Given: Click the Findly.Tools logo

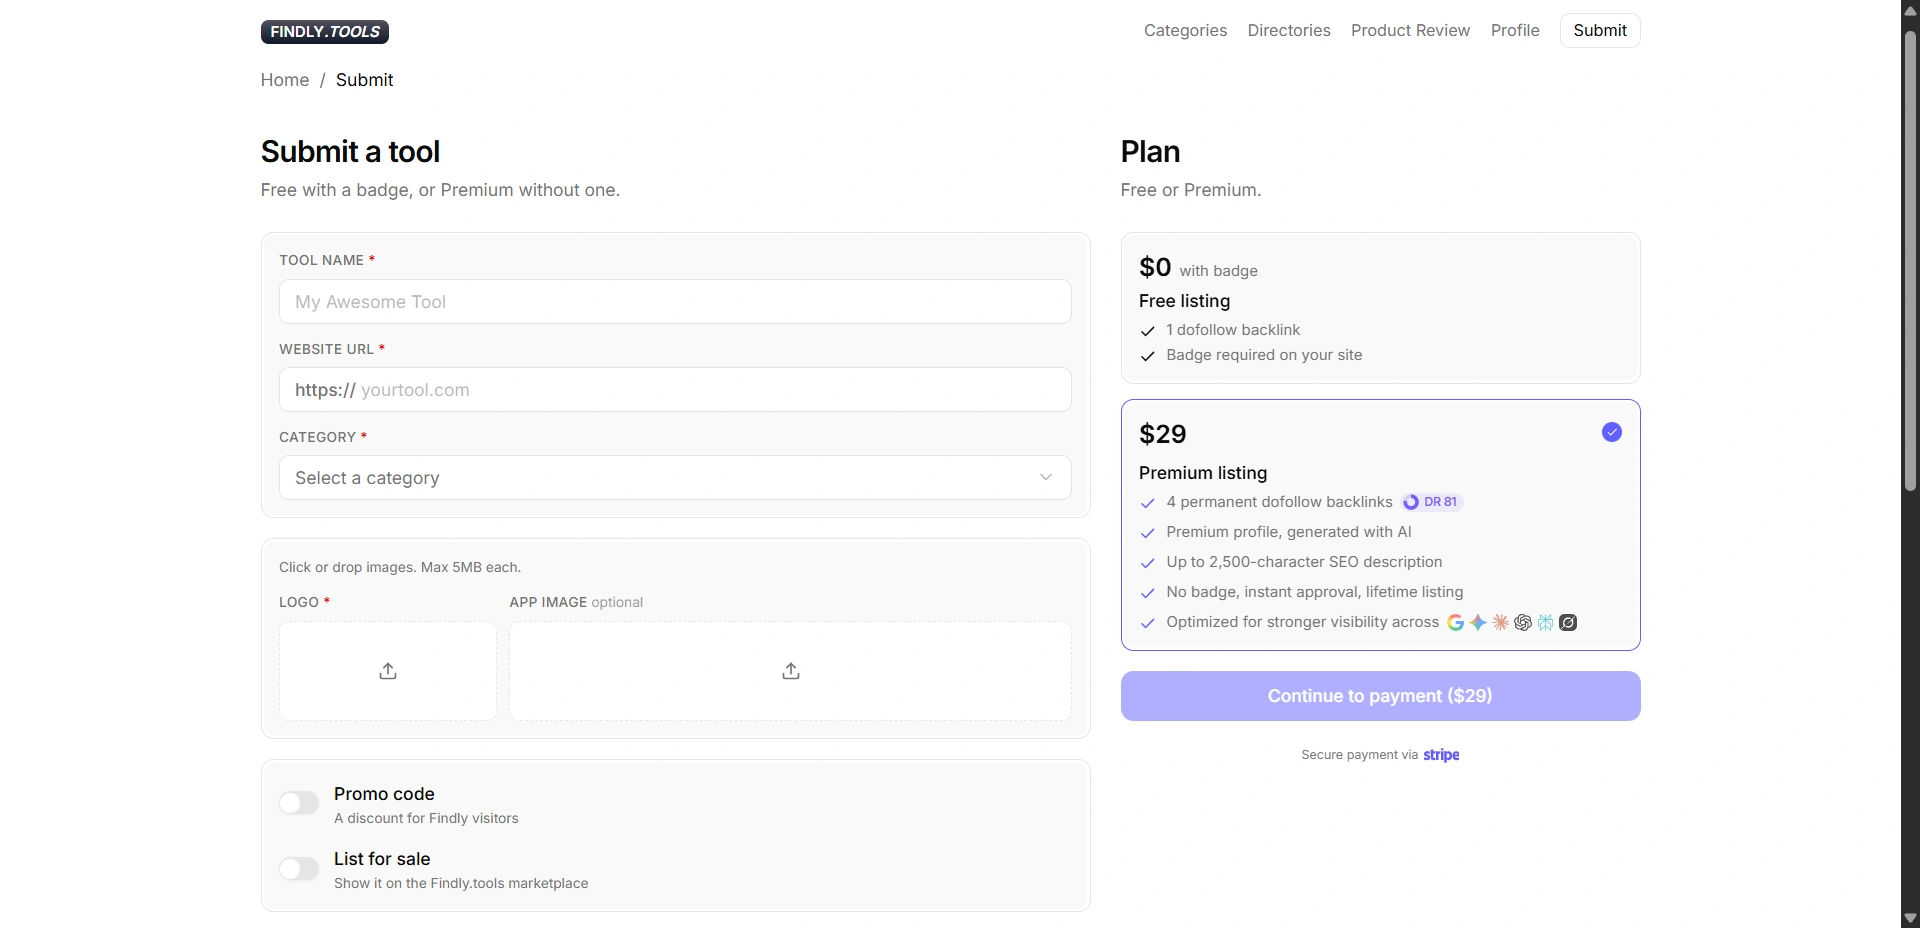Looking at the screenshot, I should 325,32.
